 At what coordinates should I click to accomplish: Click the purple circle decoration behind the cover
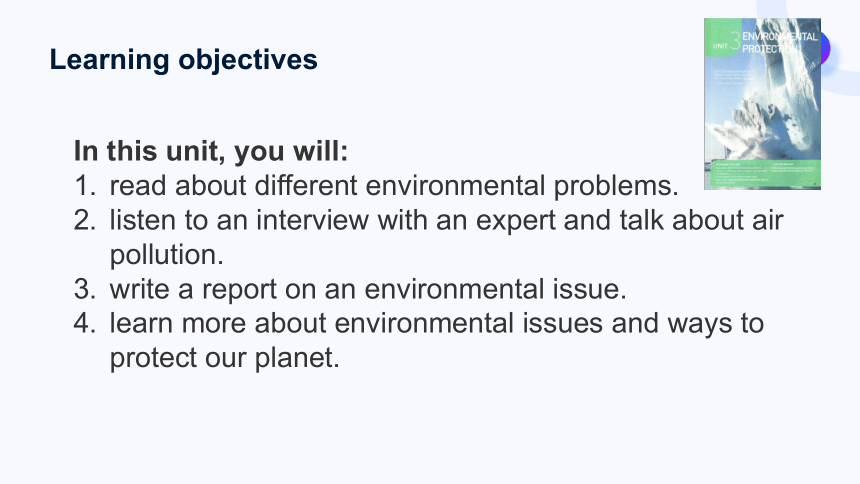825,49
